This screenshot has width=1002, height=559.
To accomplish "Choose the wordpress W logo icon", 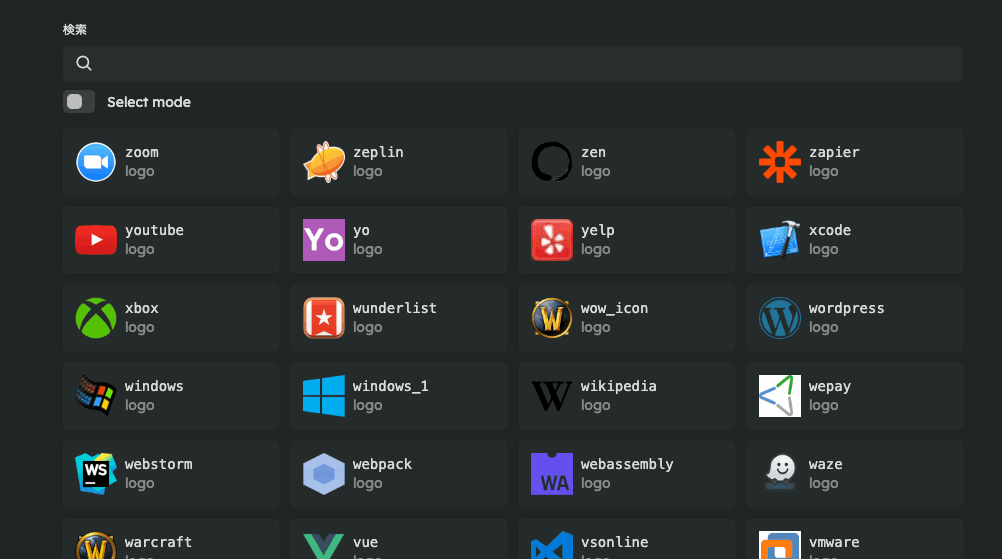I will [x=780, y=318].
